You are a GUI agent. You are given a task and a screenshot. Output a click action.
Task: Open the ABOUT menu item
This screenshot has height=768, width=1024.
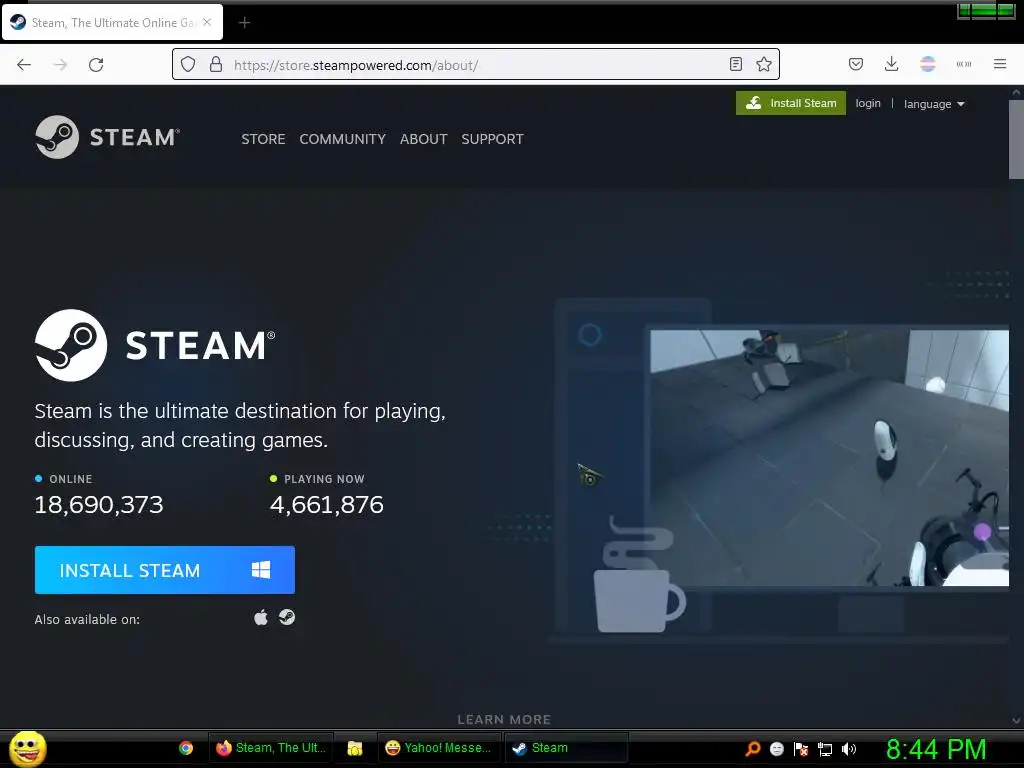423,139
